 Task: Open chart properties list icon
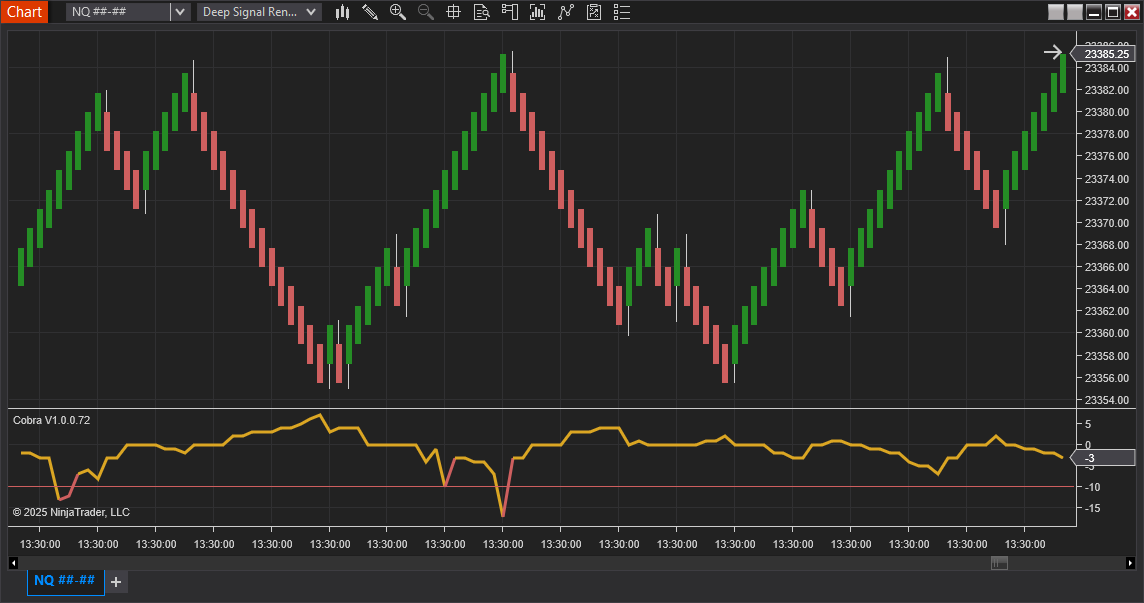coord(622,12)
